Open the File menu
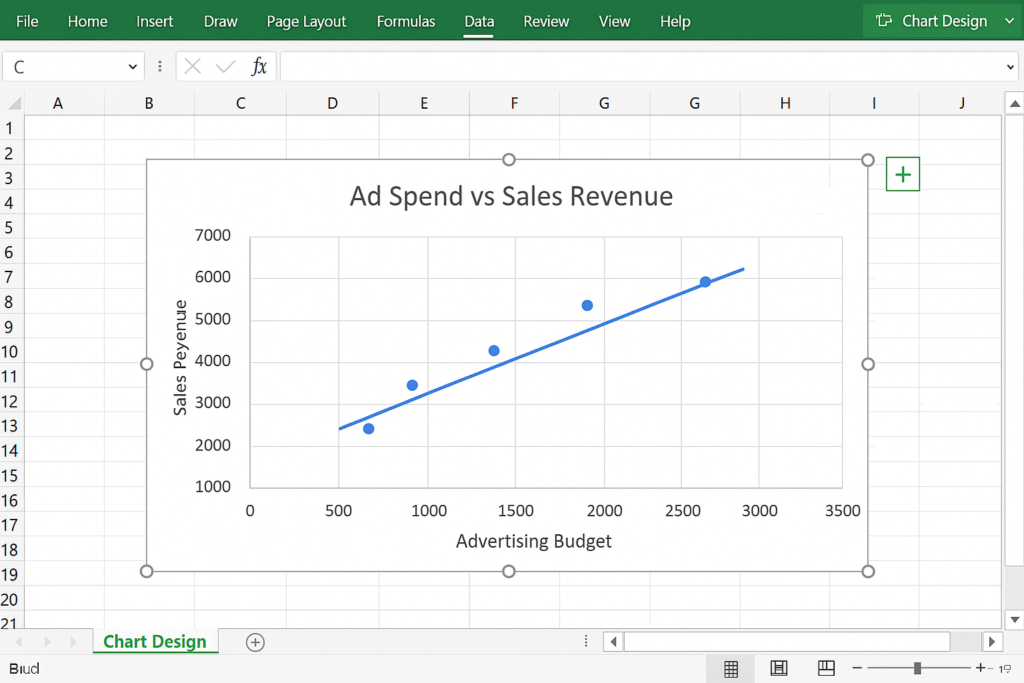Viewport: 1024px width, 683px height. 27,21
